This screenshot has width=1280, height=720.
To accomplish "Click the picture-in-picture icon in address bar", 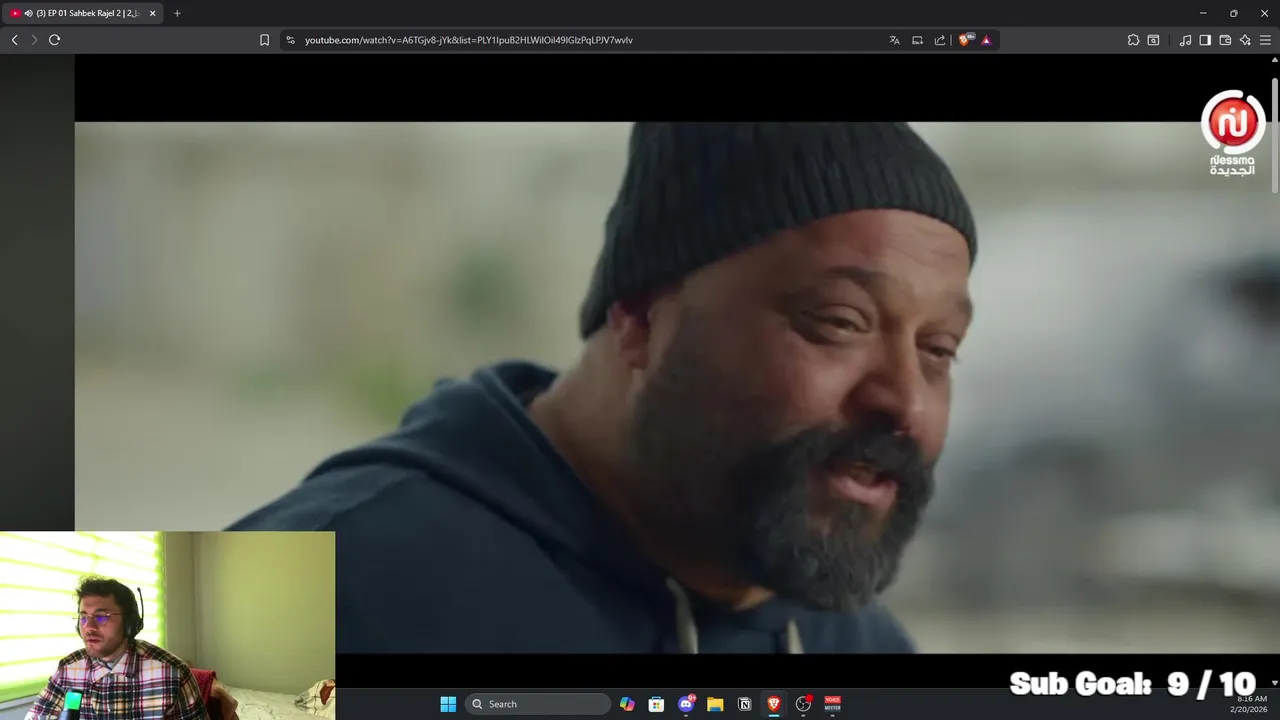I will (x=917, y=40).
